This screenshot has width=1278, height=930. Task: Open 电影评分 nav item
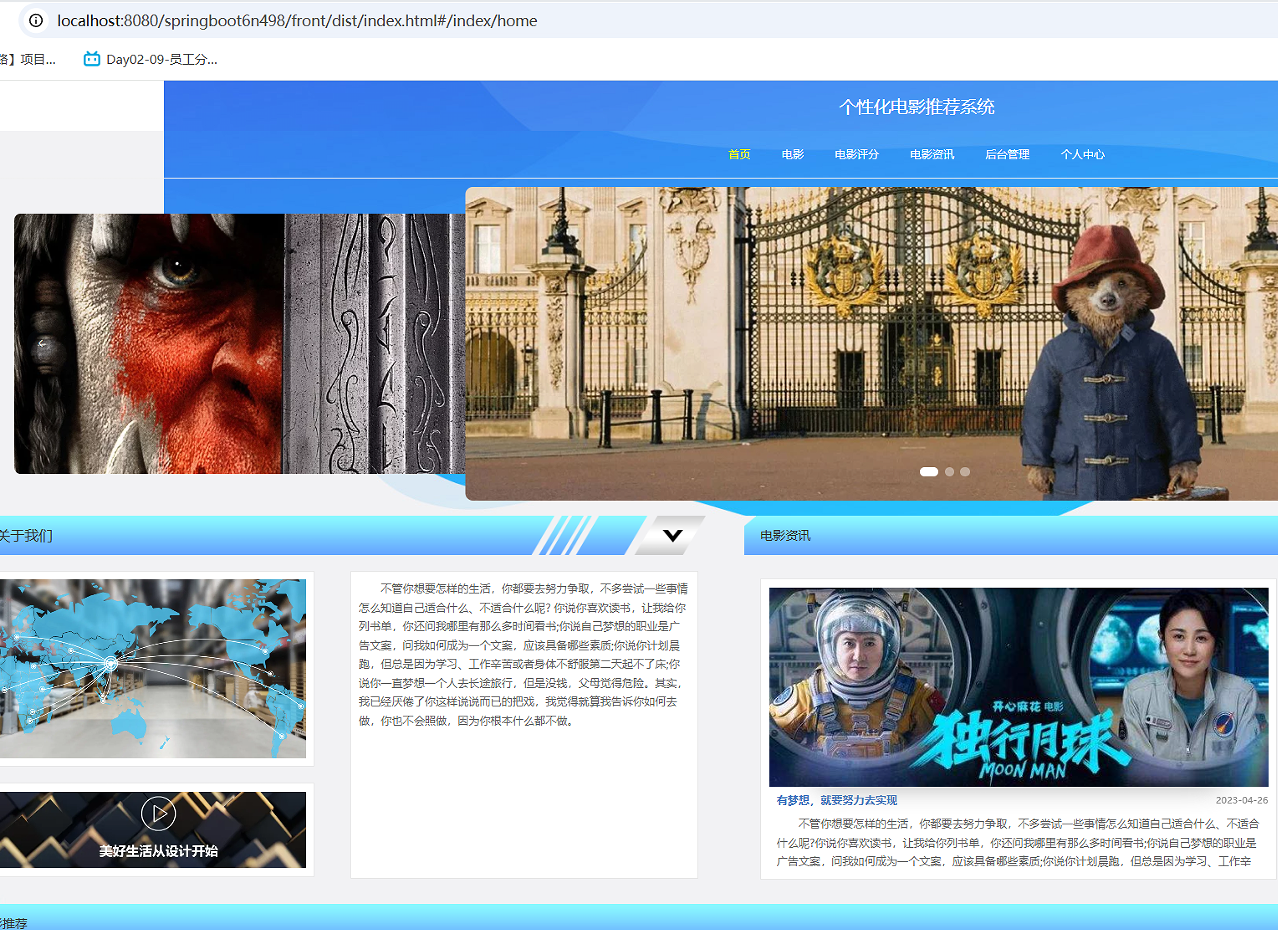tap(857, 154)
